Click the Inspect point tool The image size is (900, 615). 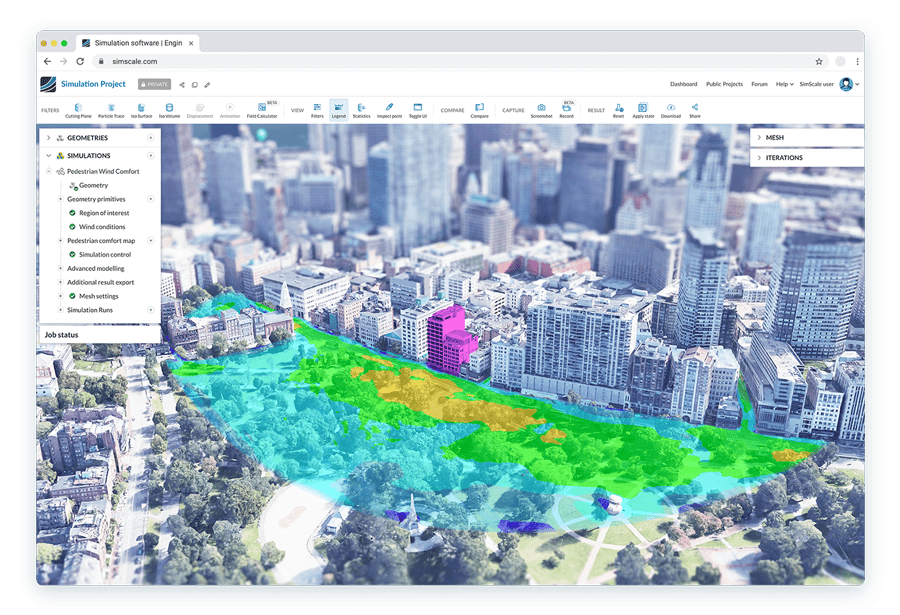click(x=387, y=110)
